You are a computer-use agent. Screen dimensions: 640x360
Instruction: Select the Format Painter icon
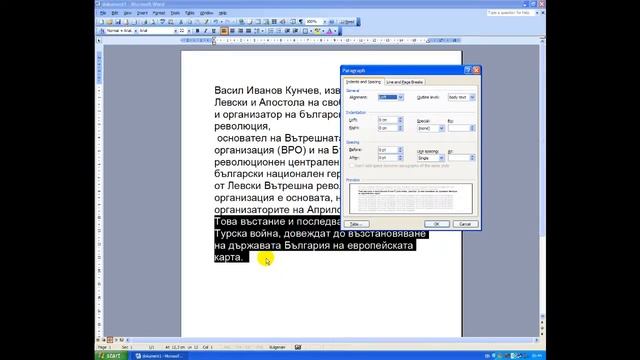[207, 22]
